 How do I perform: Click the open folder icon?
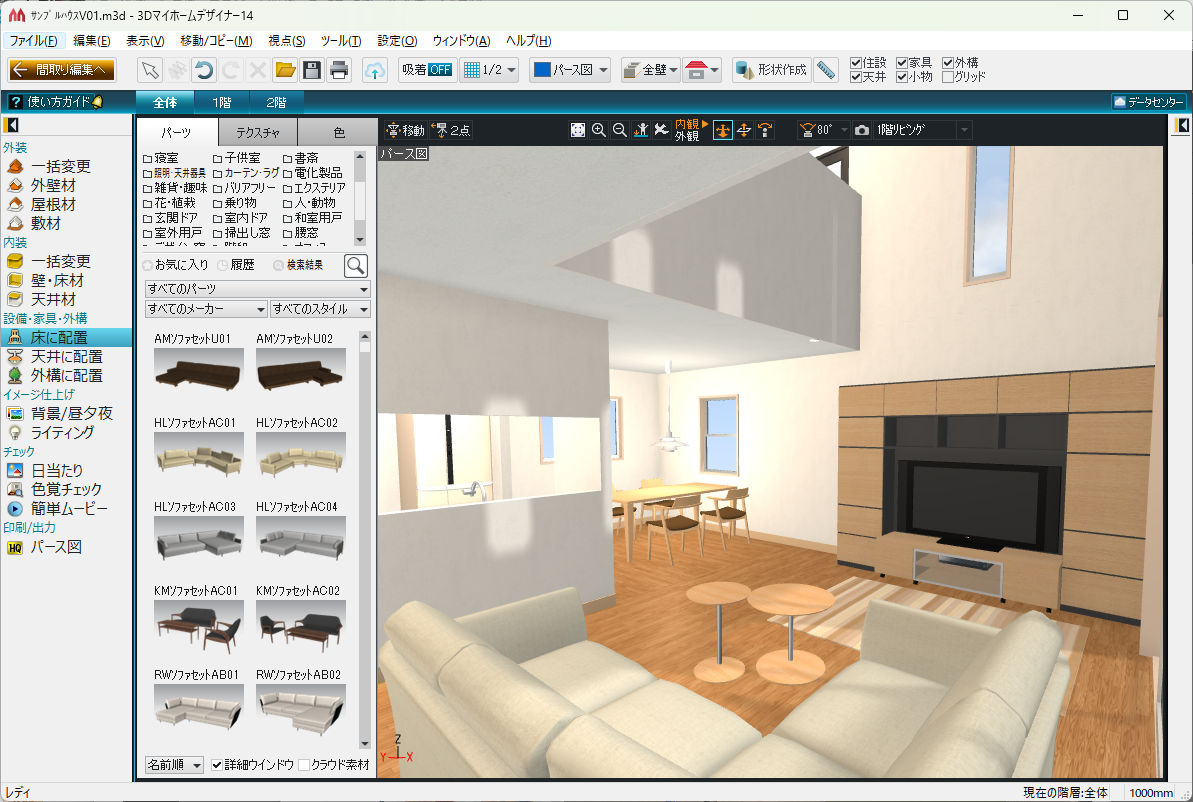click(285, 70)
